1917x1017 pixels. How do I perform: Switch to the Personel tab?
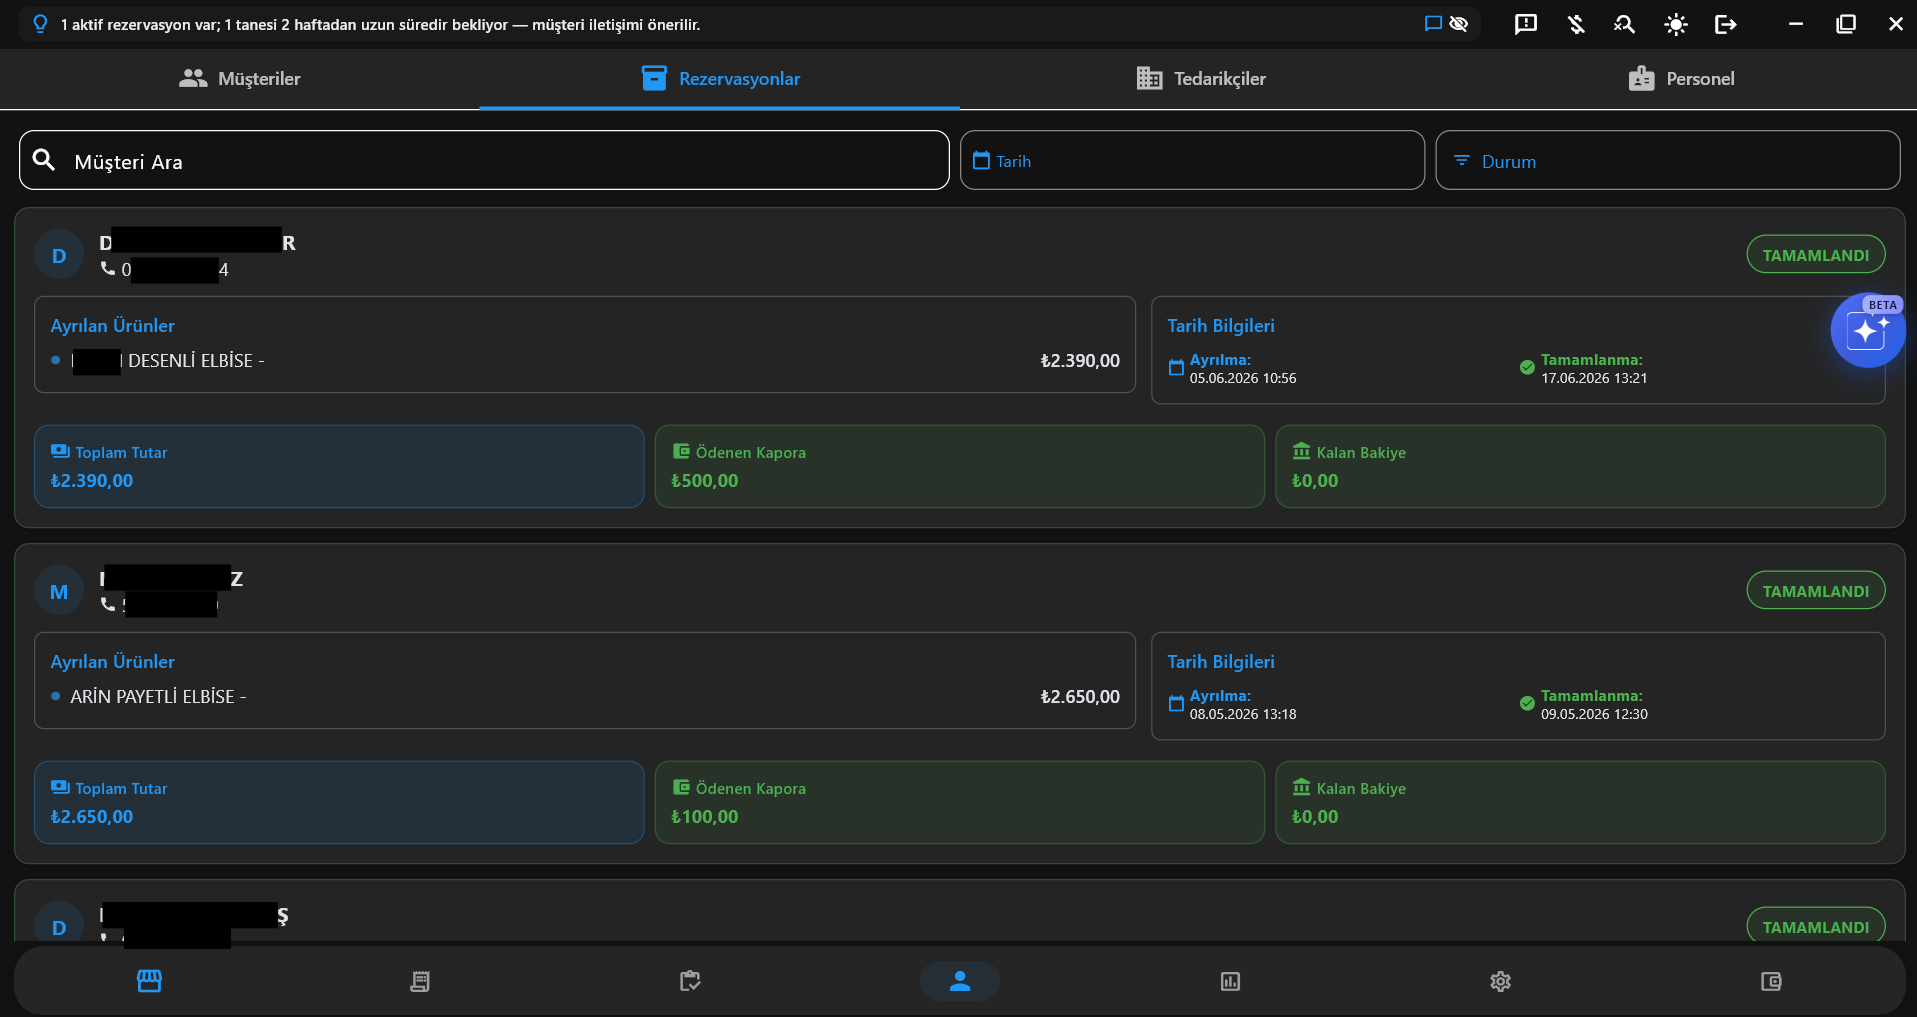coord(1680,79)
